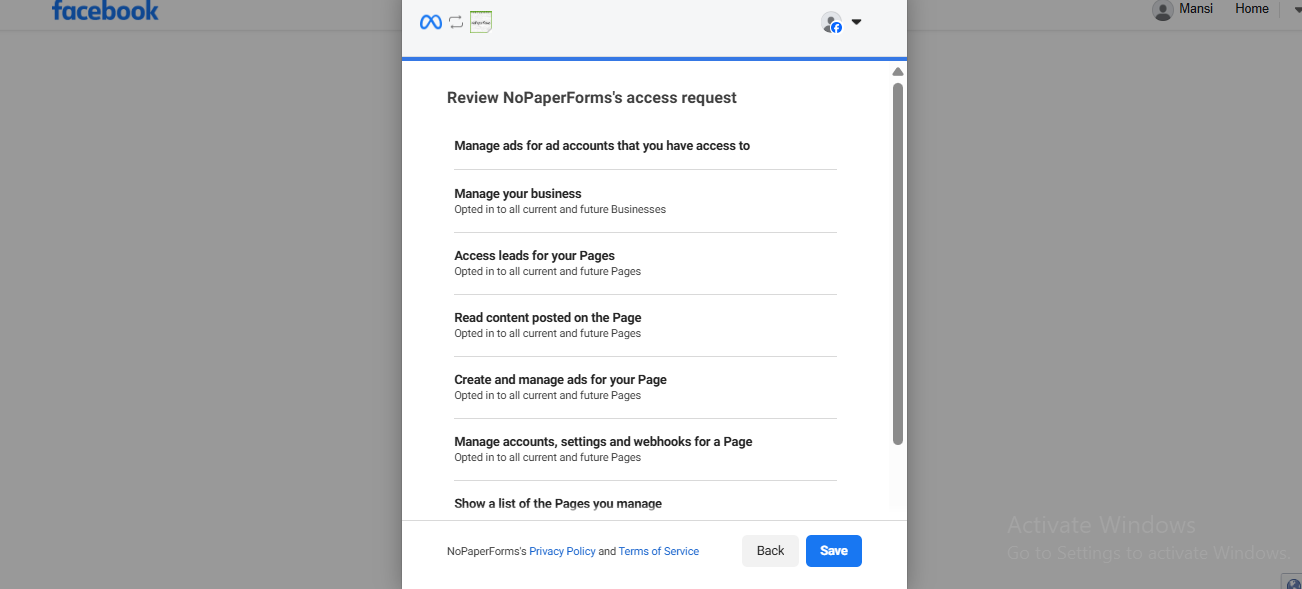Click the profile avatar in dialog header

tap(831, 22)
